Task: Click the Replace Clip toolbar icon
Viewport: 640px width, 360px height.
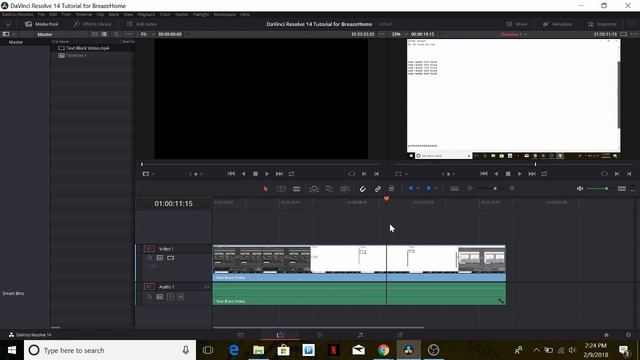Action: pyautogui.click(x=345, y=189)
